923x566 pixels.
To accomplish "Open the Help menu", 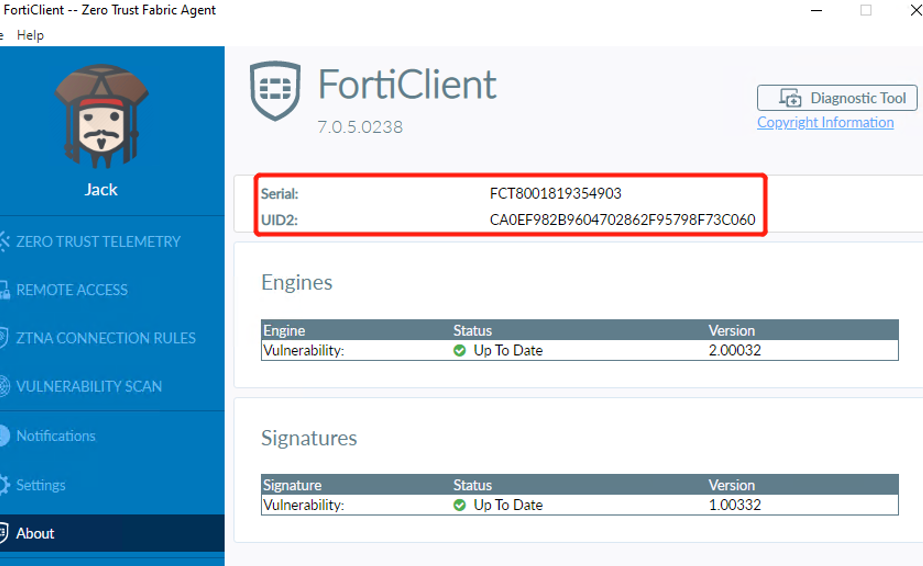I will 31,35.
